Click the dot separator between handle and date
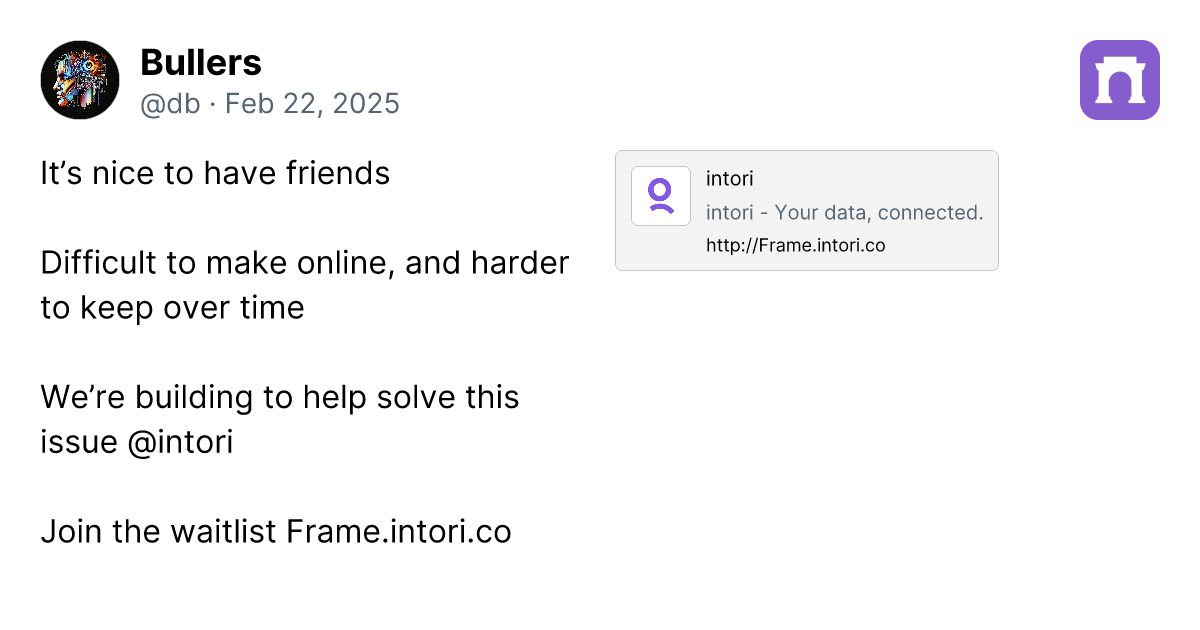Viewport: 1200px width, 630px height. tap(213, 104)
